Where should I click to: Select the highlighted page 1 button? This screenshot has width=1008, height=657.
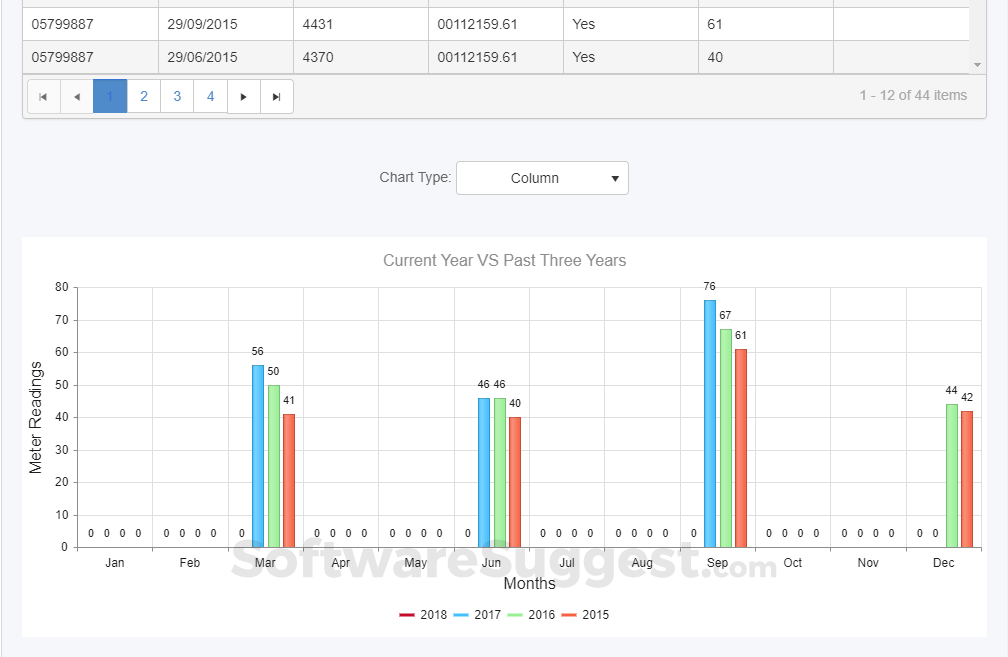pyautogui.click(x=110, y=96)
